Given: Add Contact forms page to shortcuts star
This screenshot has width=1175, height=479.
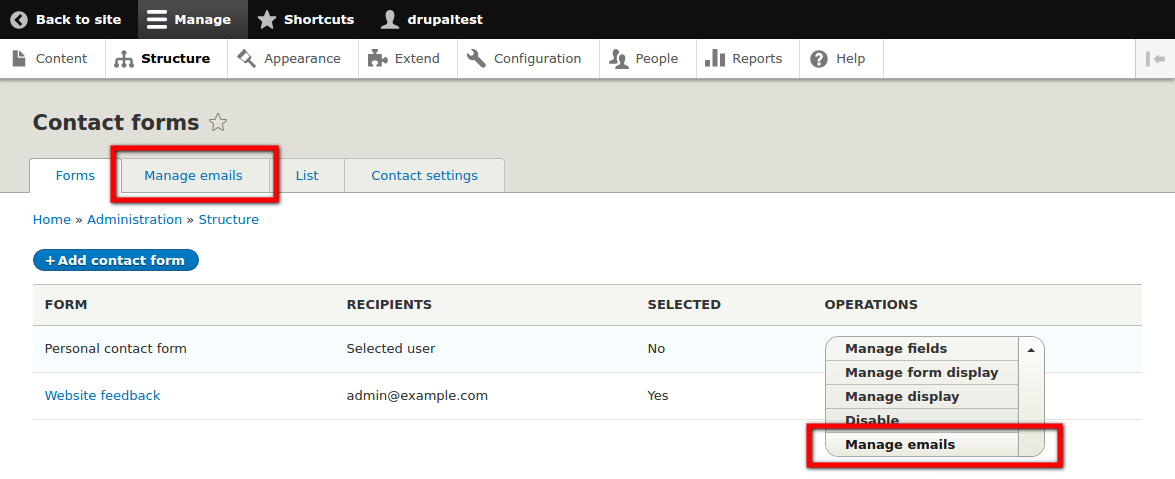Looking at the screenshot, I should [x=218, y=122].
